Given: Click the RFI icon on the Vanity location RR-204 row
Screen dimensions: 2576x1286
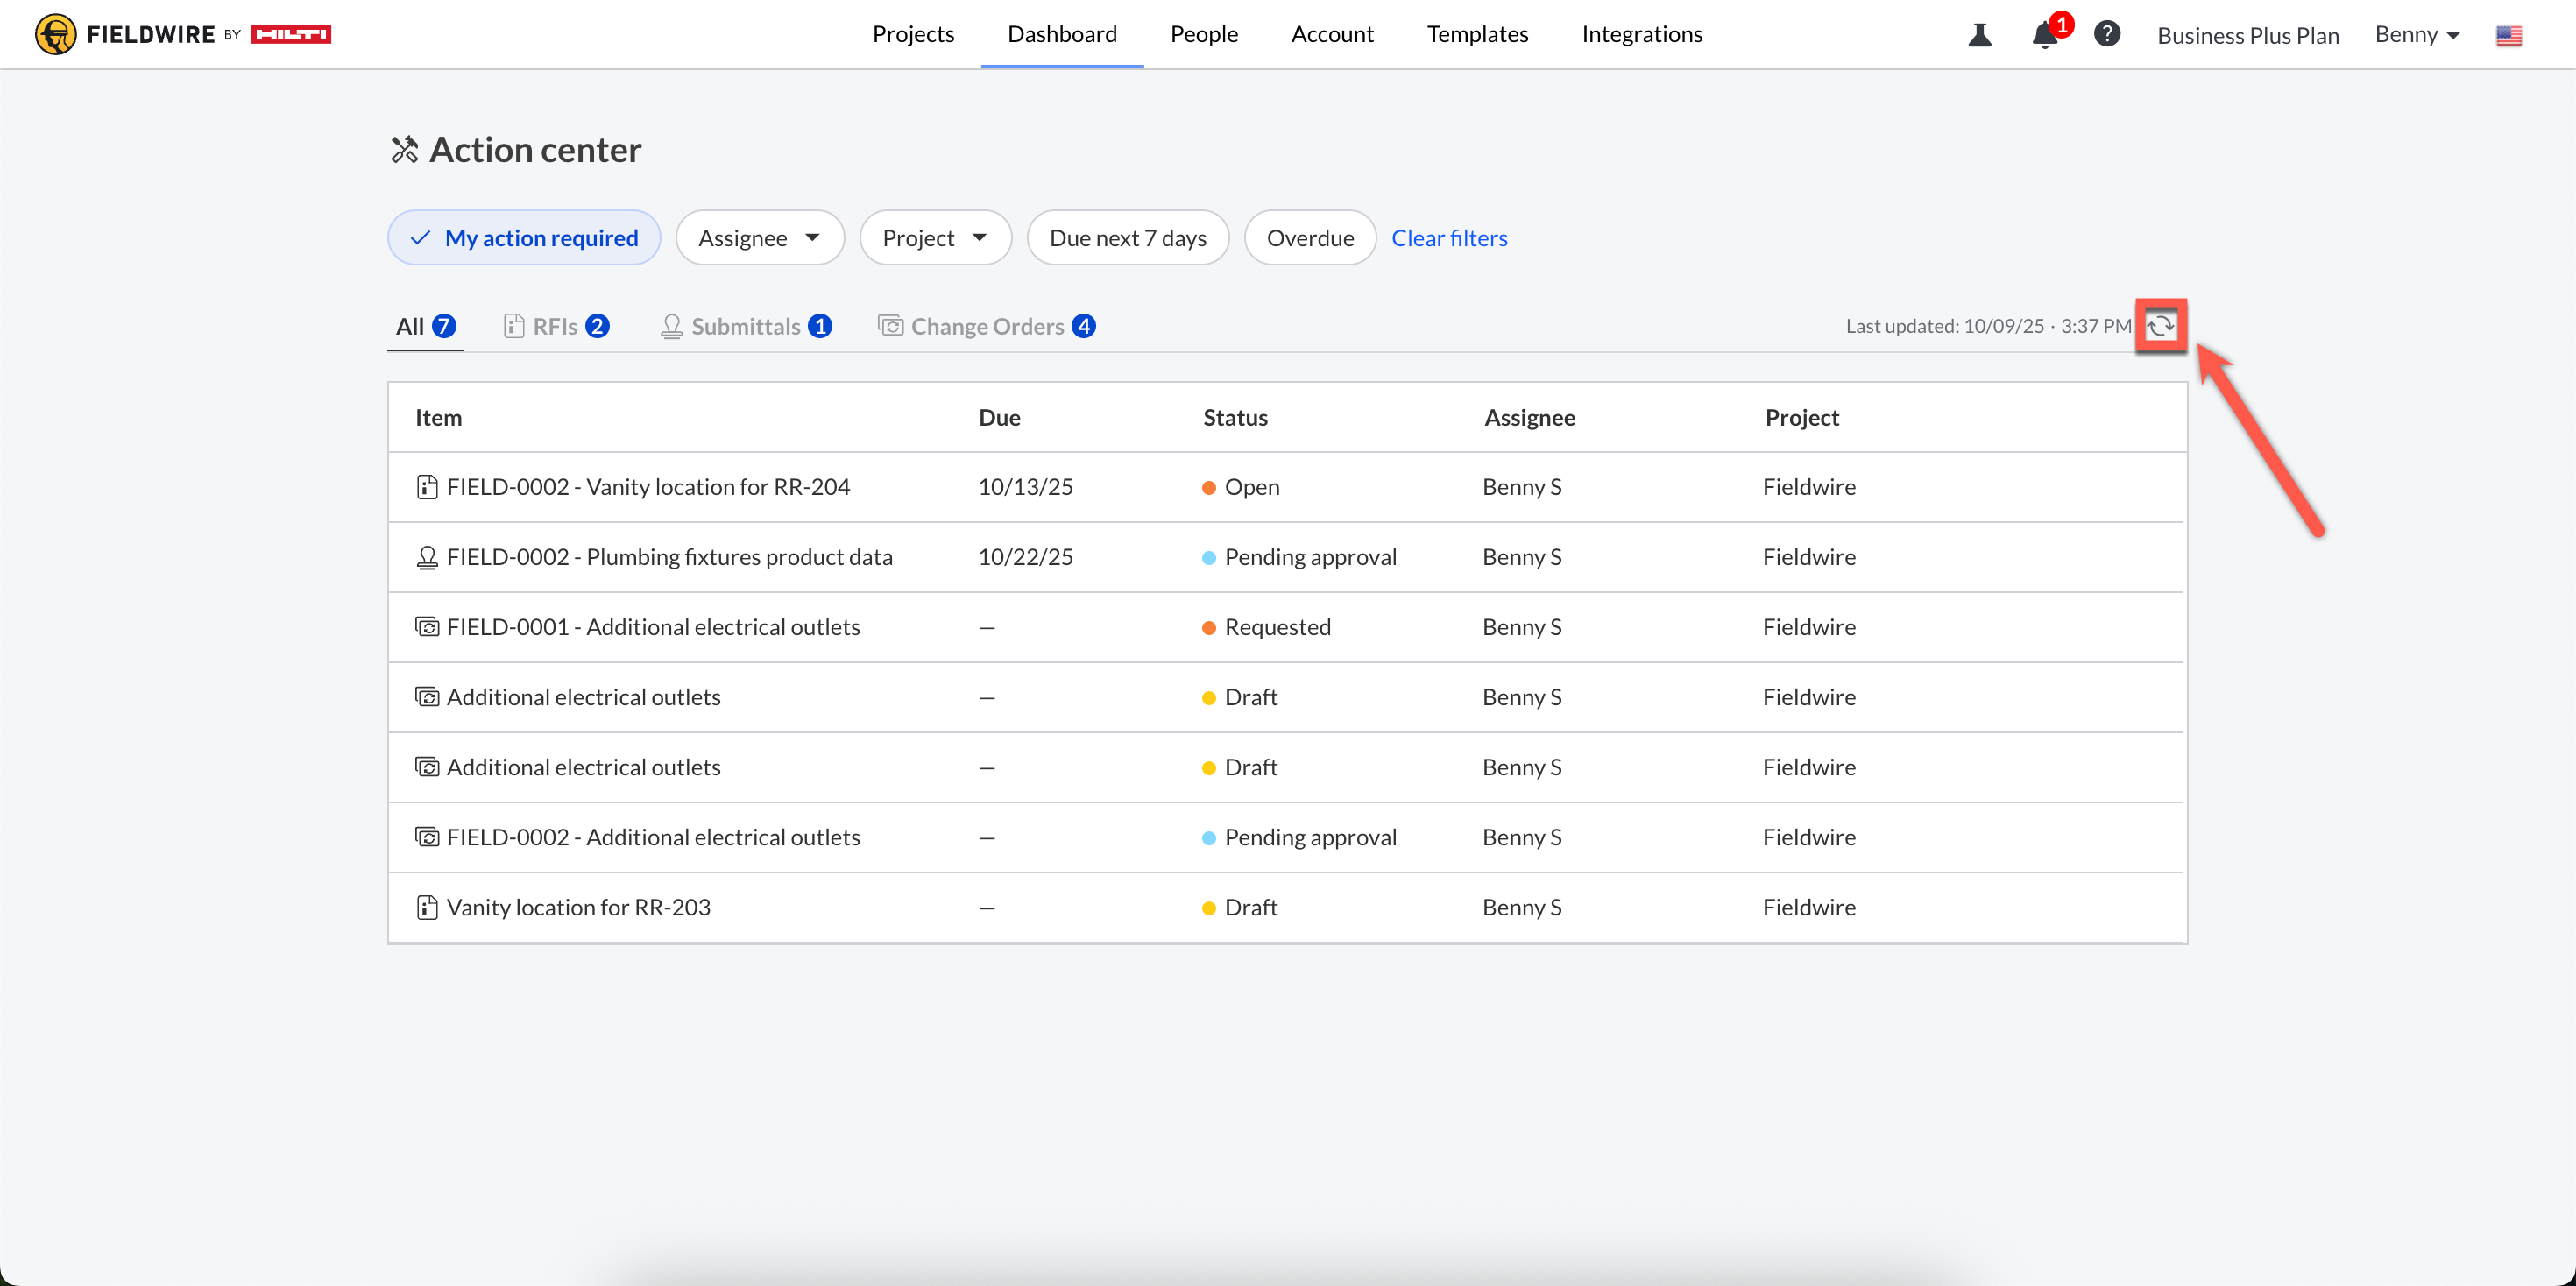Looking at the screenshot, I should pyautogui.click(x=427, y=487).
